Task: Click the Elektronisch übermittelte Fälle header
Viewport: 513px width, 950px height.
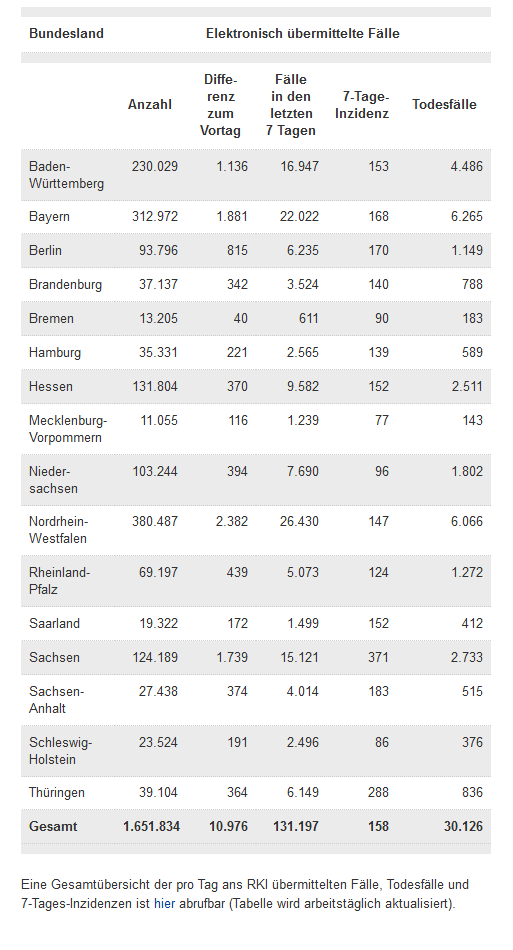Action: (x=303, y=33)
